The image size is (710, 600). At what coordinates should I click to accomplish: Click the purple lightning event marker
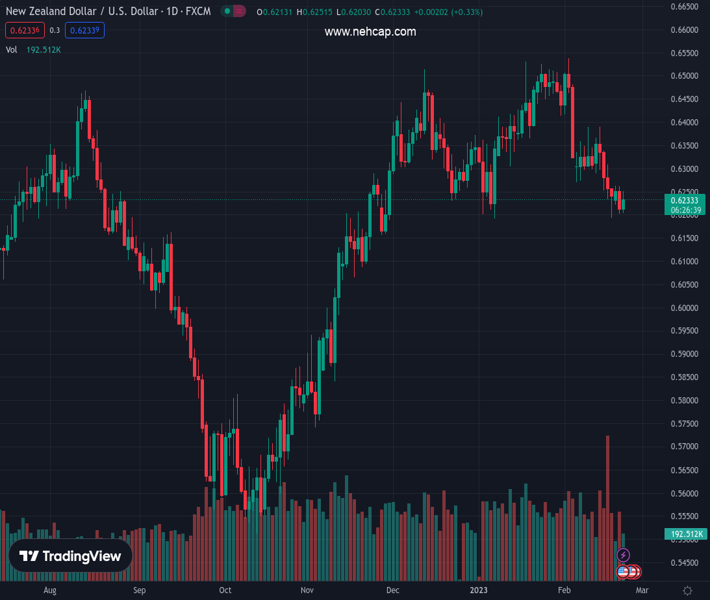tap(623, 555)
